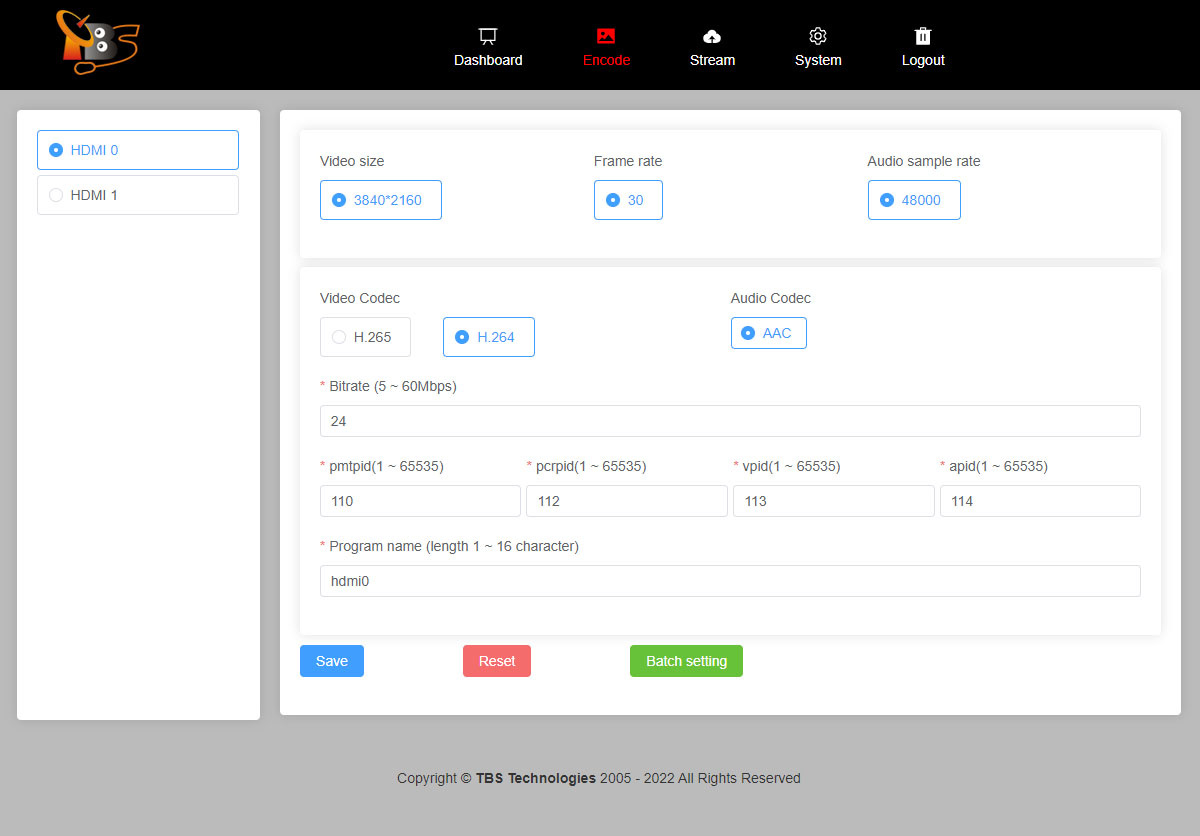Select 3840*2160 video size option

pos(380,200)
